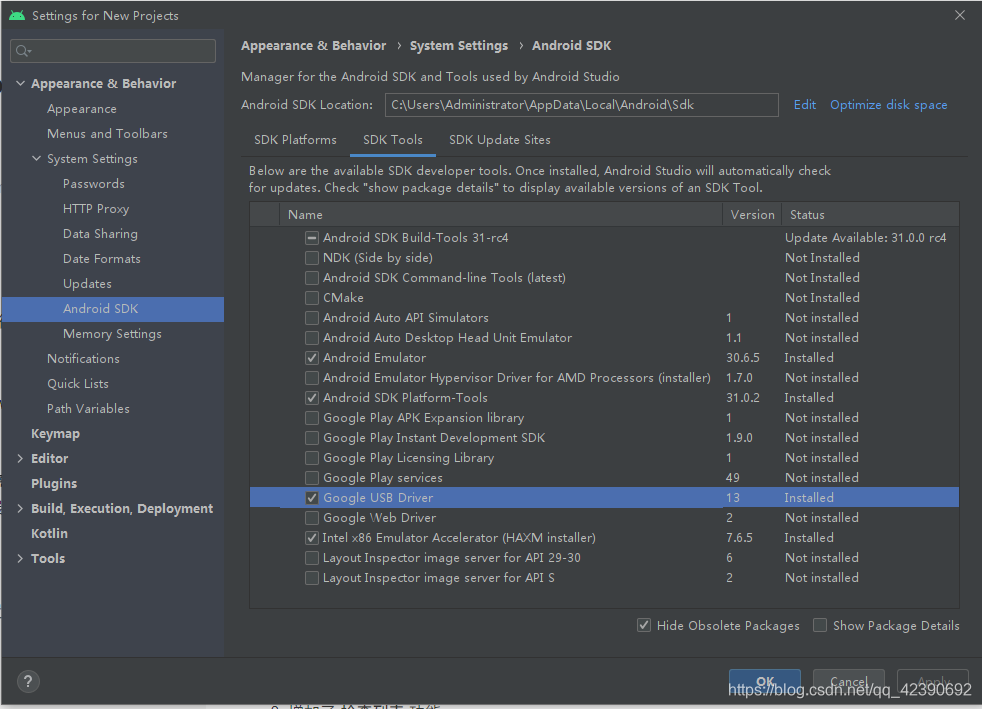Click Optimize disk space link
982x709 pixels.
(889, 105)
